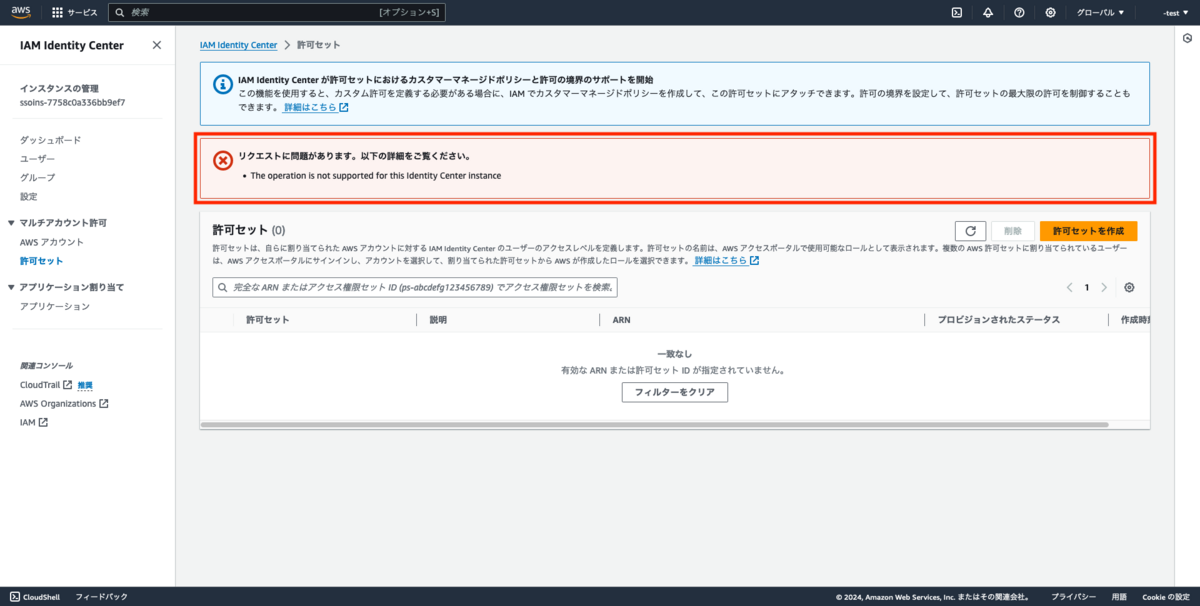
Task: Click the 推奨 badge next to CloudTrail
Action: point(85,385)
